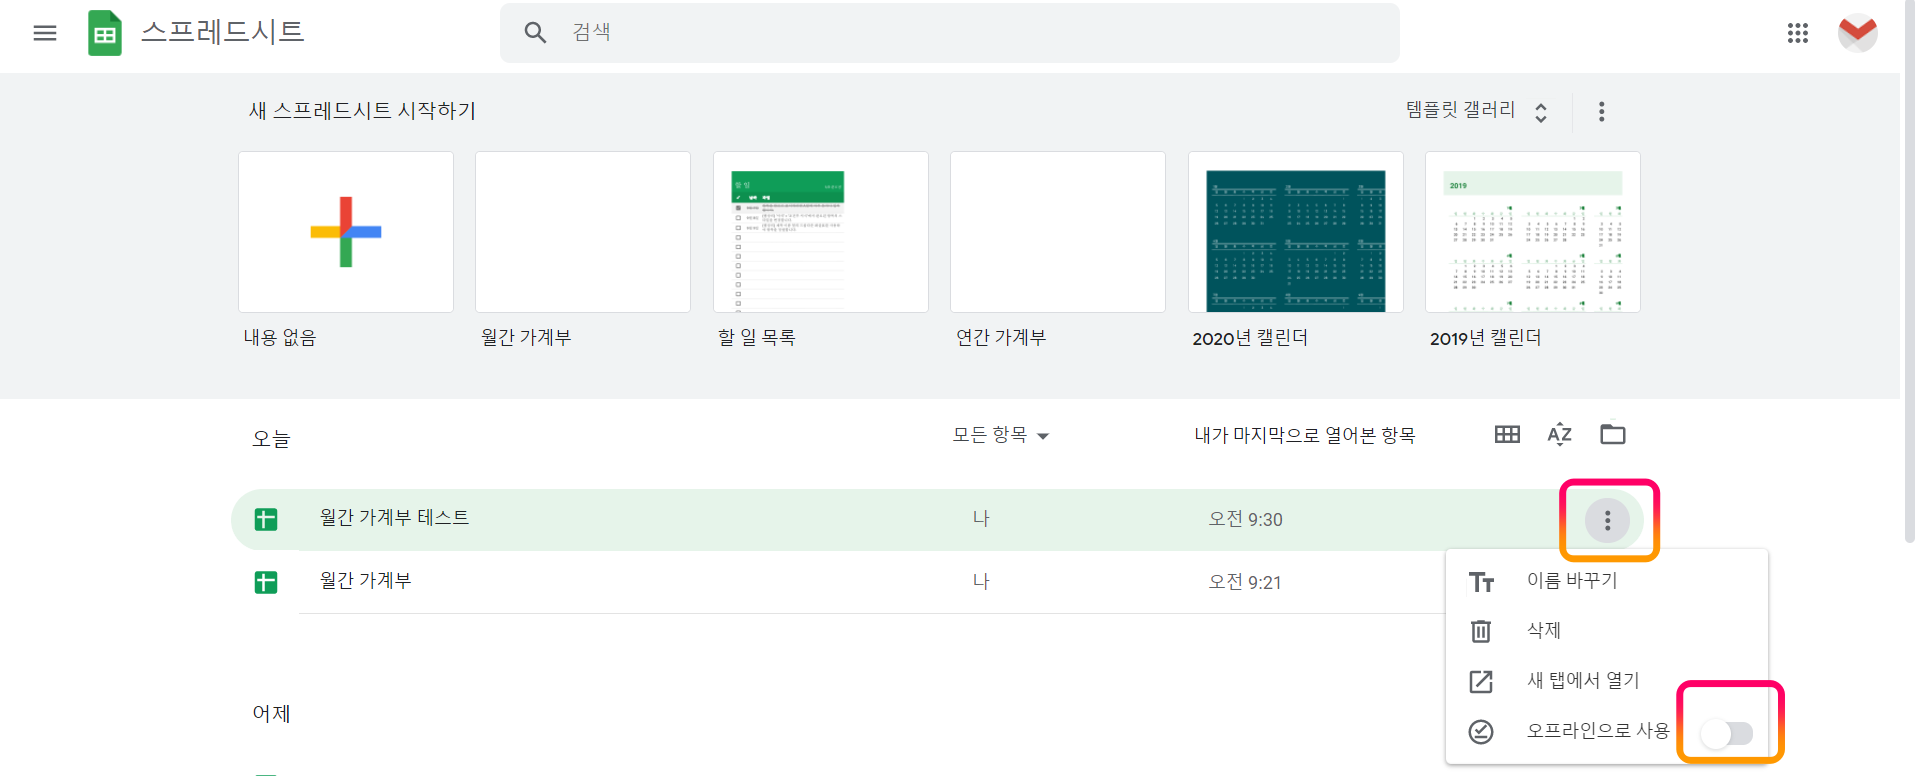This screenshot has width=1920, height=776.
Task: Open the file picker folder icon
Action: 1612,434
